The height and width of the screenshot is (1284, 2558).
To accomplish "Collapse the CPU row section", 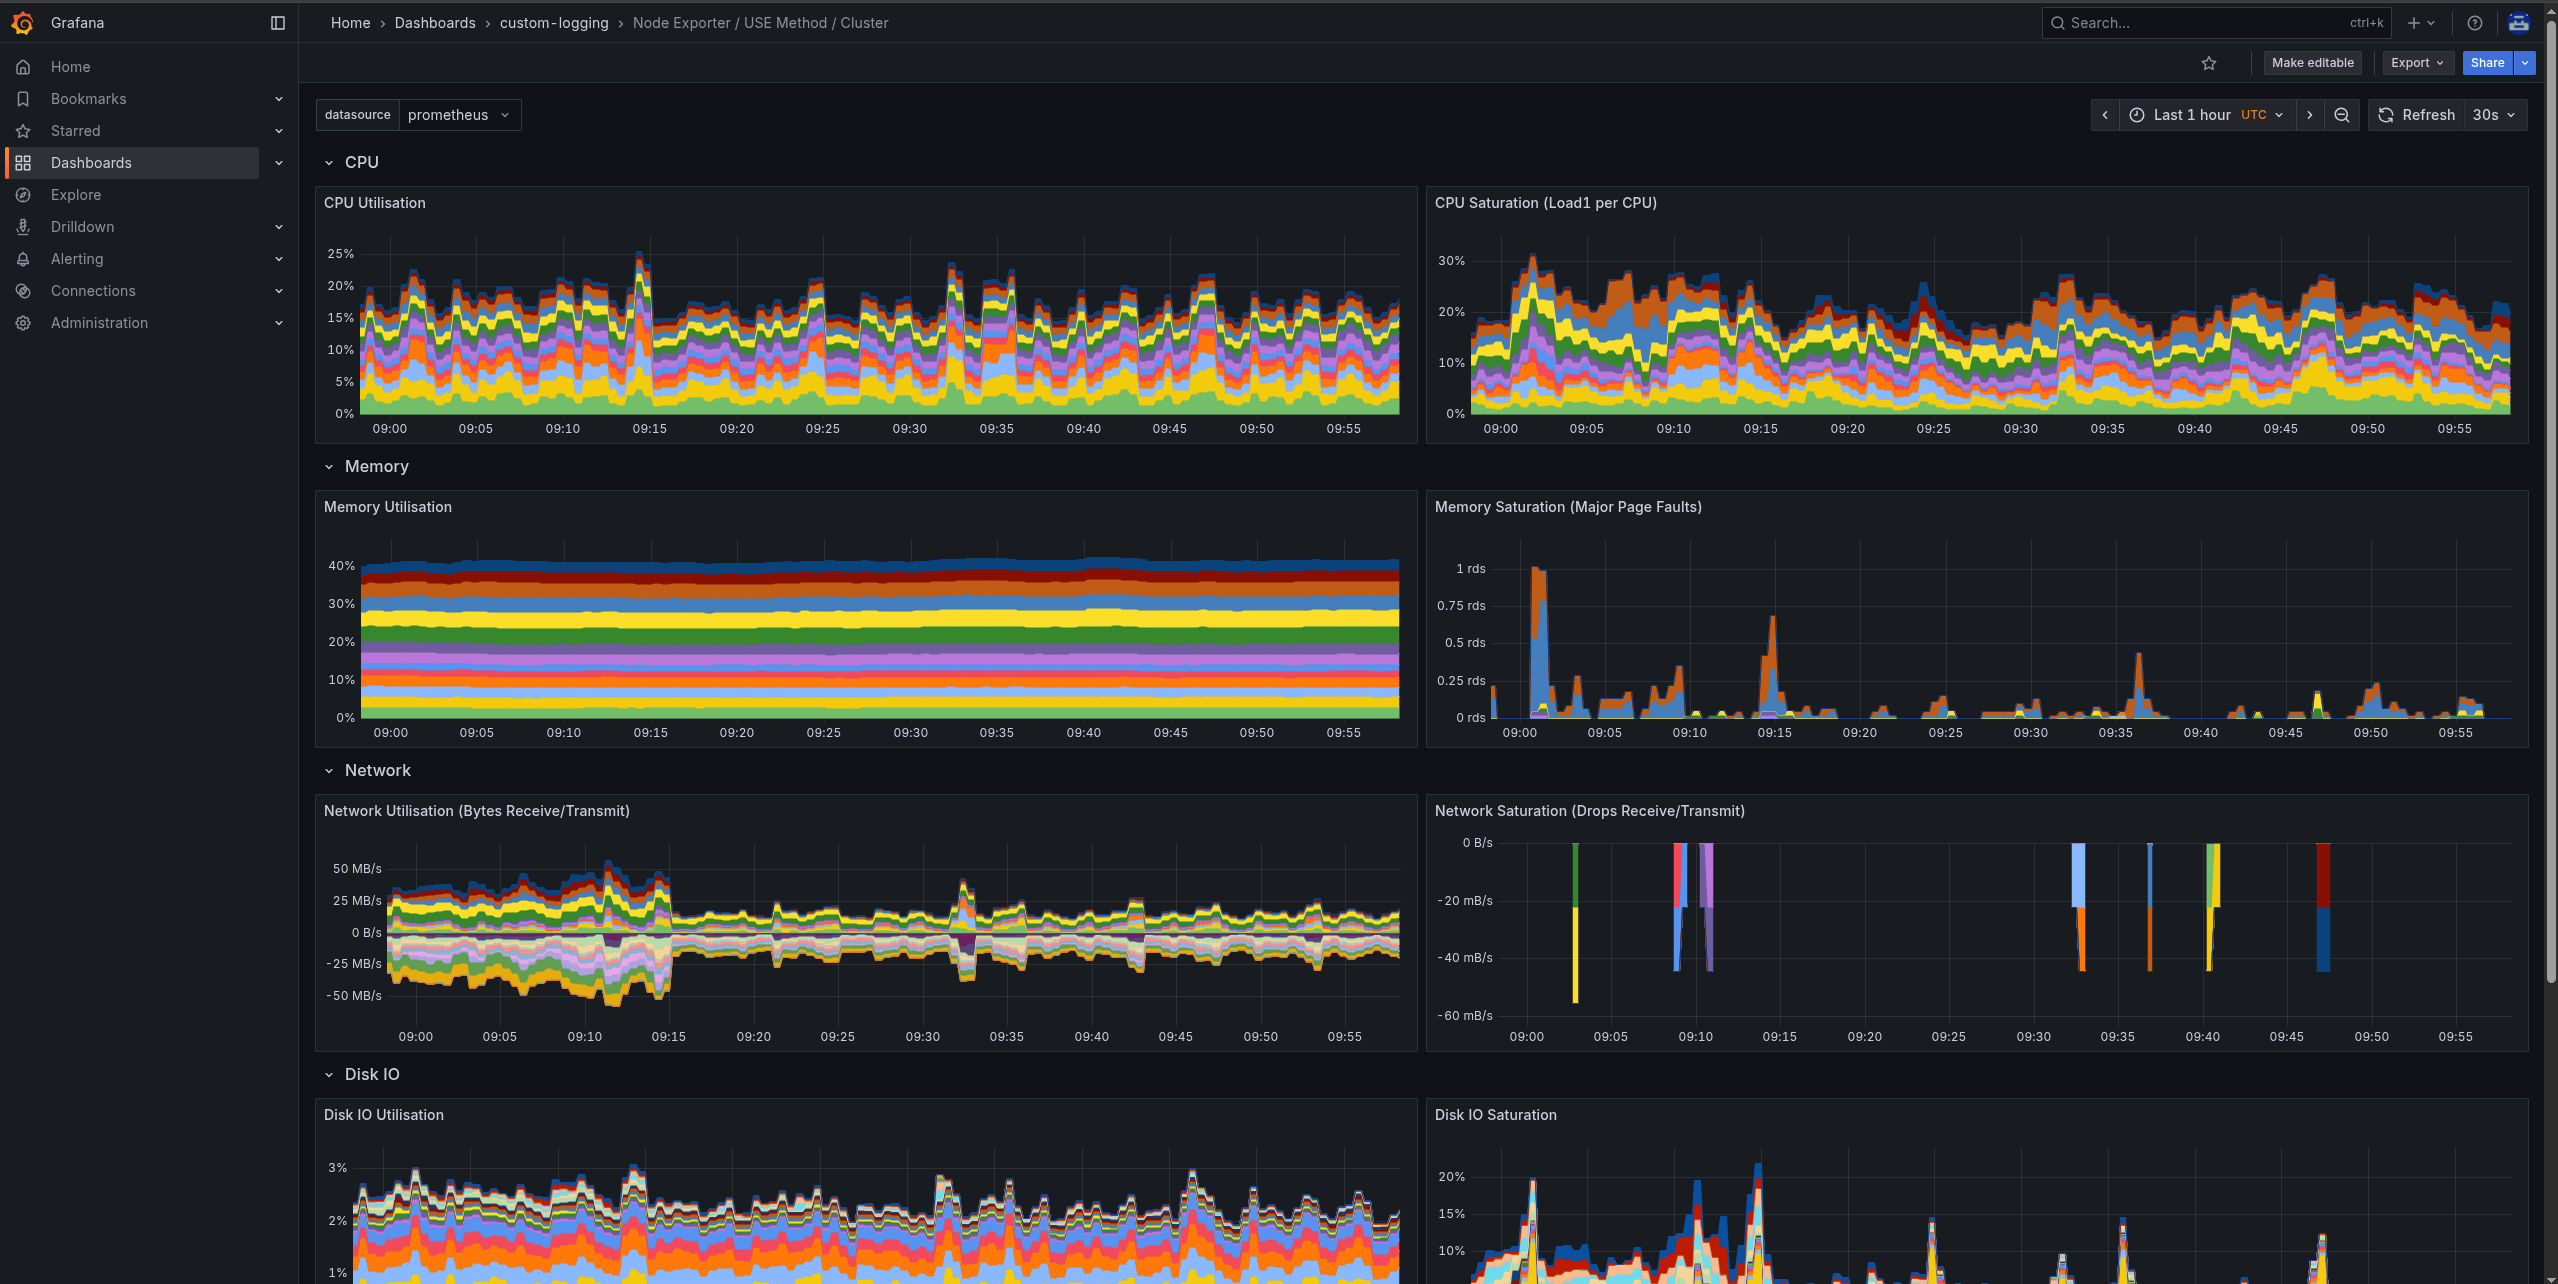I will coord(330,161).
